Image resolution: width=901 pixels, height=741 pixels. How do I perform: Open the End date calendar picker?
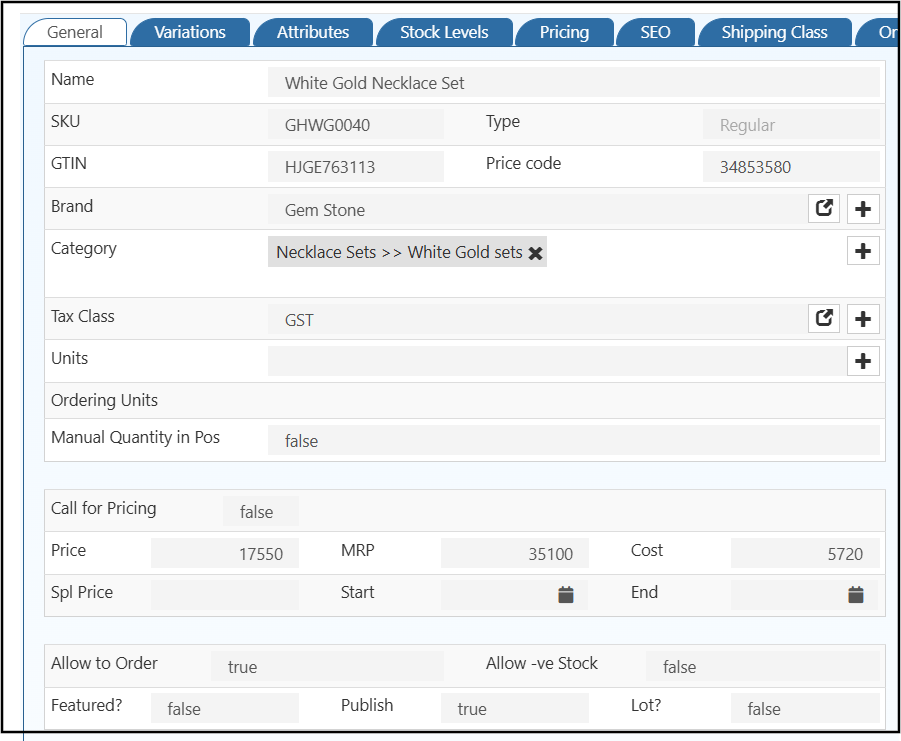coord(856,595)
